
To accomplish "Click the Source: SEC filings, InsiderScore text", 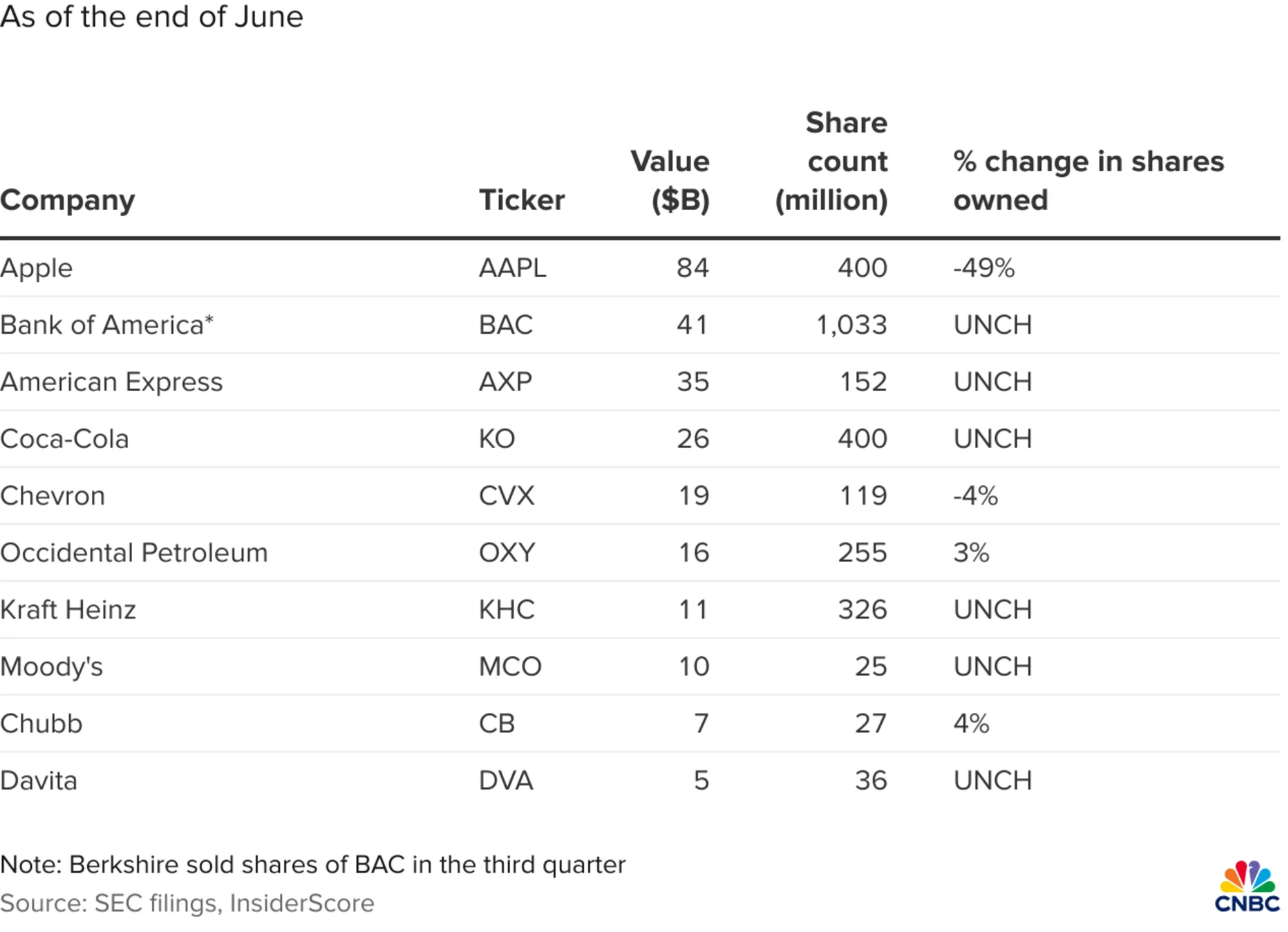I will pyautogui.click(x=187, y=903).
